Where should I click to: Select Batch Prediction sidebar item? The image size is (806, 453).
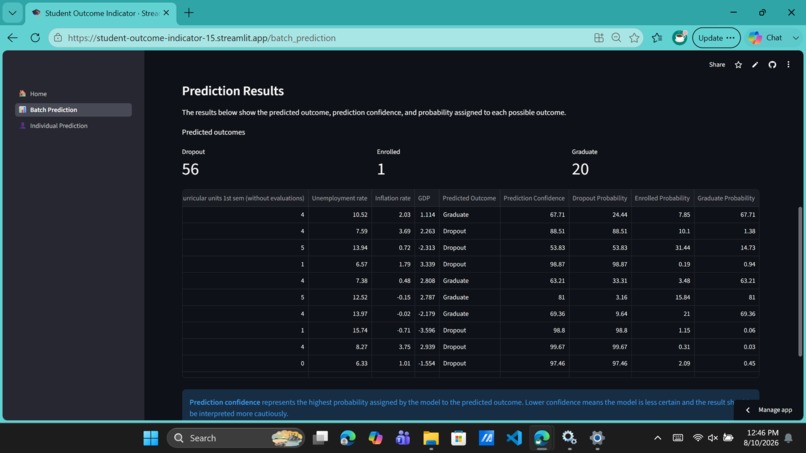click(x=73, y=110)
